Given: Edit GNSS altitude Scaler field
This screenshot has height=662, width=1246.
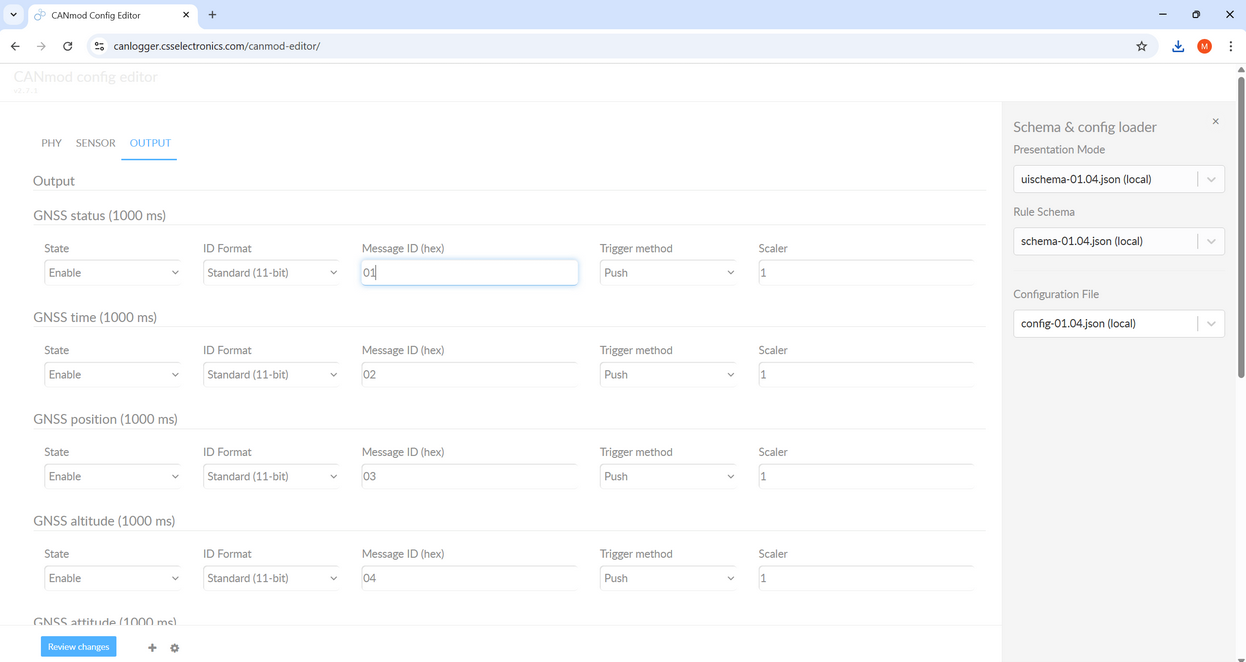Looking at the screenshot, I should tap(866, 578).
